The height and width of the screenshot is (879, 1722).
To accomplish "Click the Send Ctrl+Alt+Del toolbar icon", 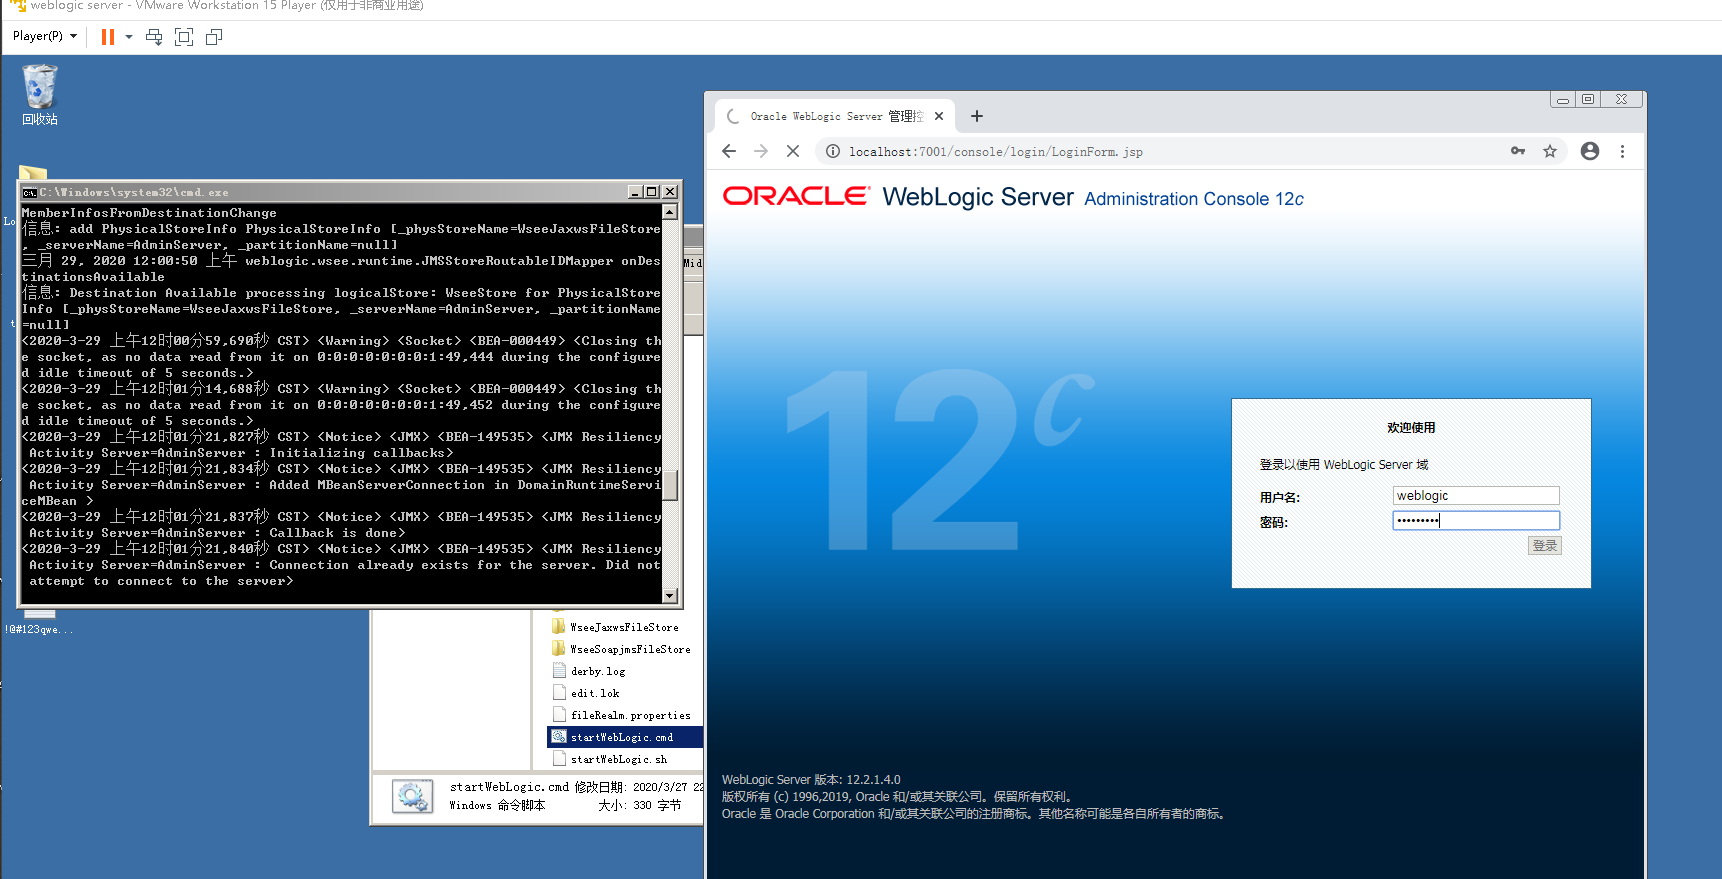I will pyautogui.click(x=154, y=37).
